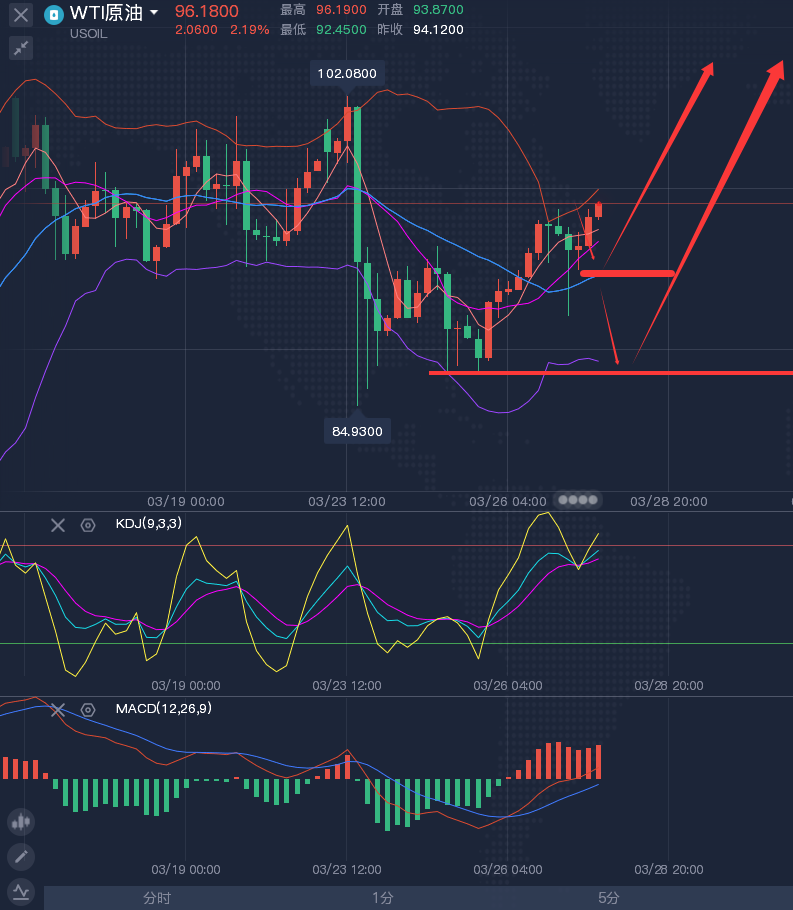Select the pencil drawing tool
This screenshot has height=910, width=793.
[x=20, y=857]
